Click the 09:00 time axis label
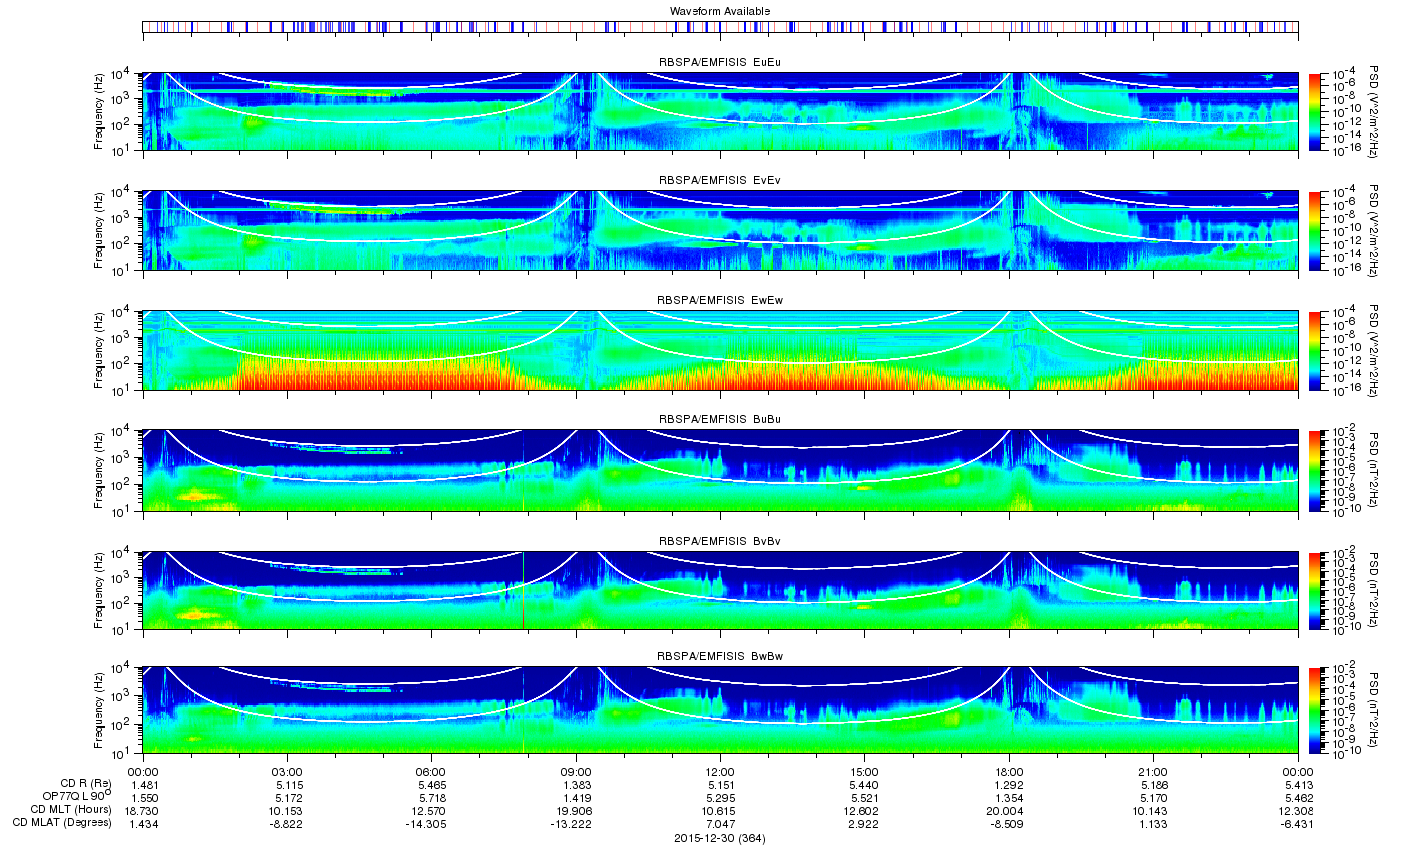 [x=576, y=773]
